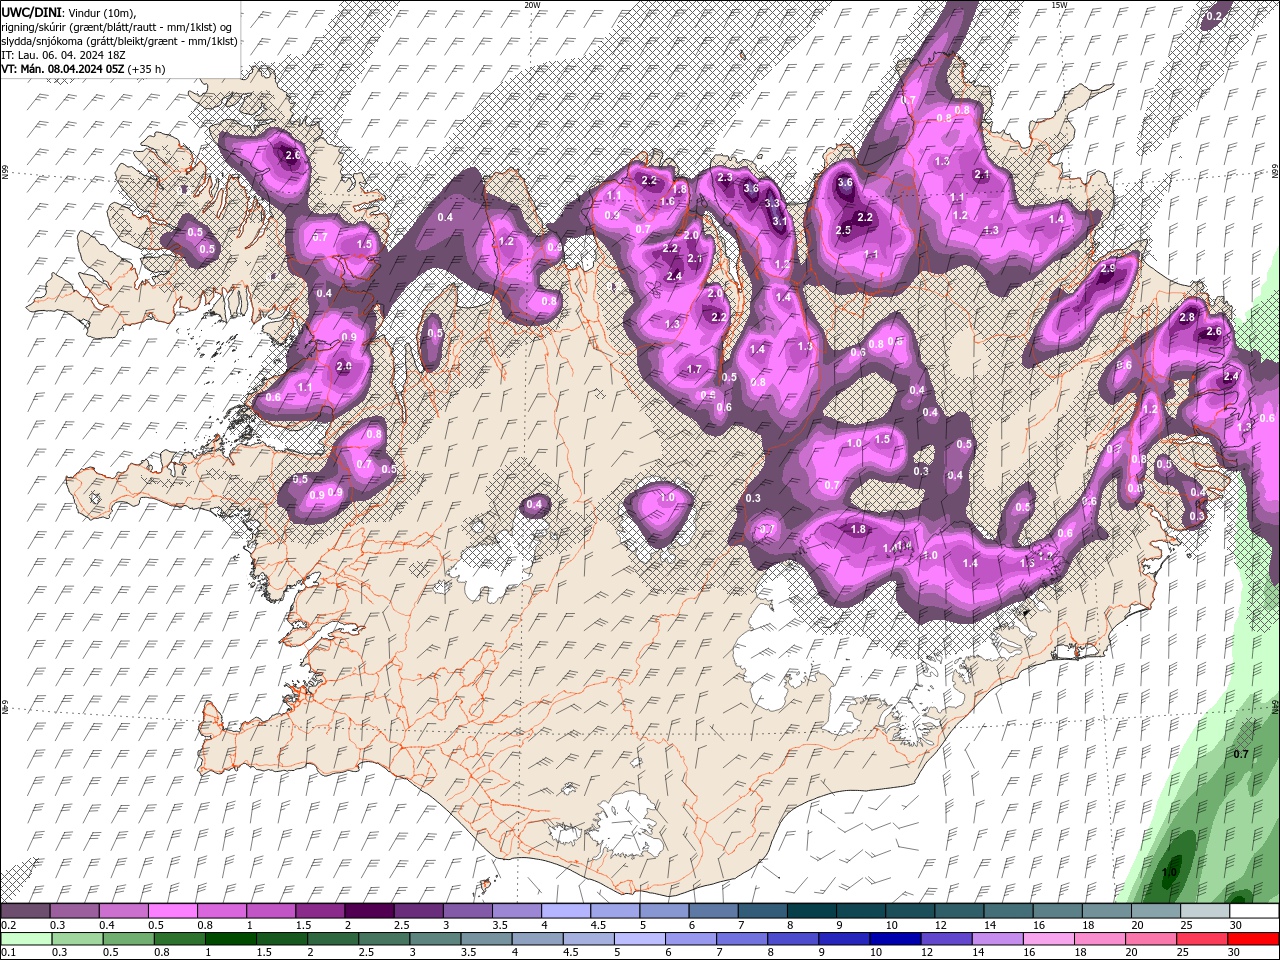The width and height of the screenshot is (1280, 960).
Task: Click the 0.2 value in top-right corner
Action: 1215,16
